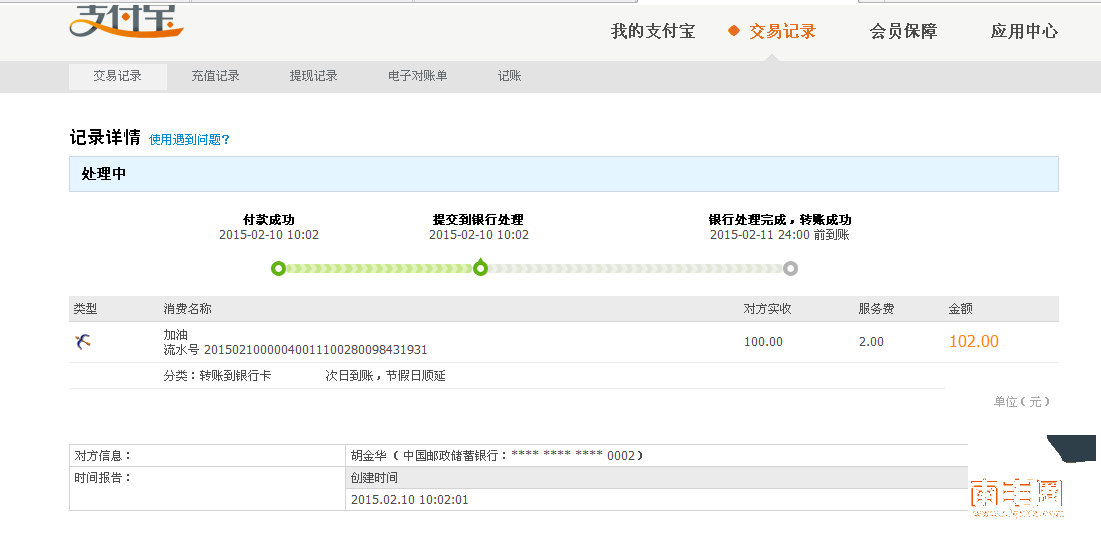Select the 记账 tab
The image size is (1101, 539).
coord(509,76)
